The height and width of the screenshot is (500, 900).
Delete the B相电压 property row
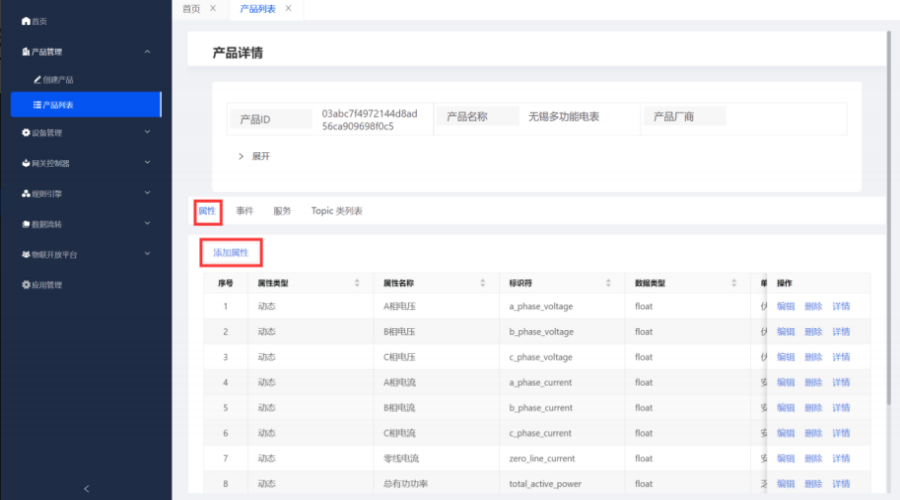pos(813,332)
